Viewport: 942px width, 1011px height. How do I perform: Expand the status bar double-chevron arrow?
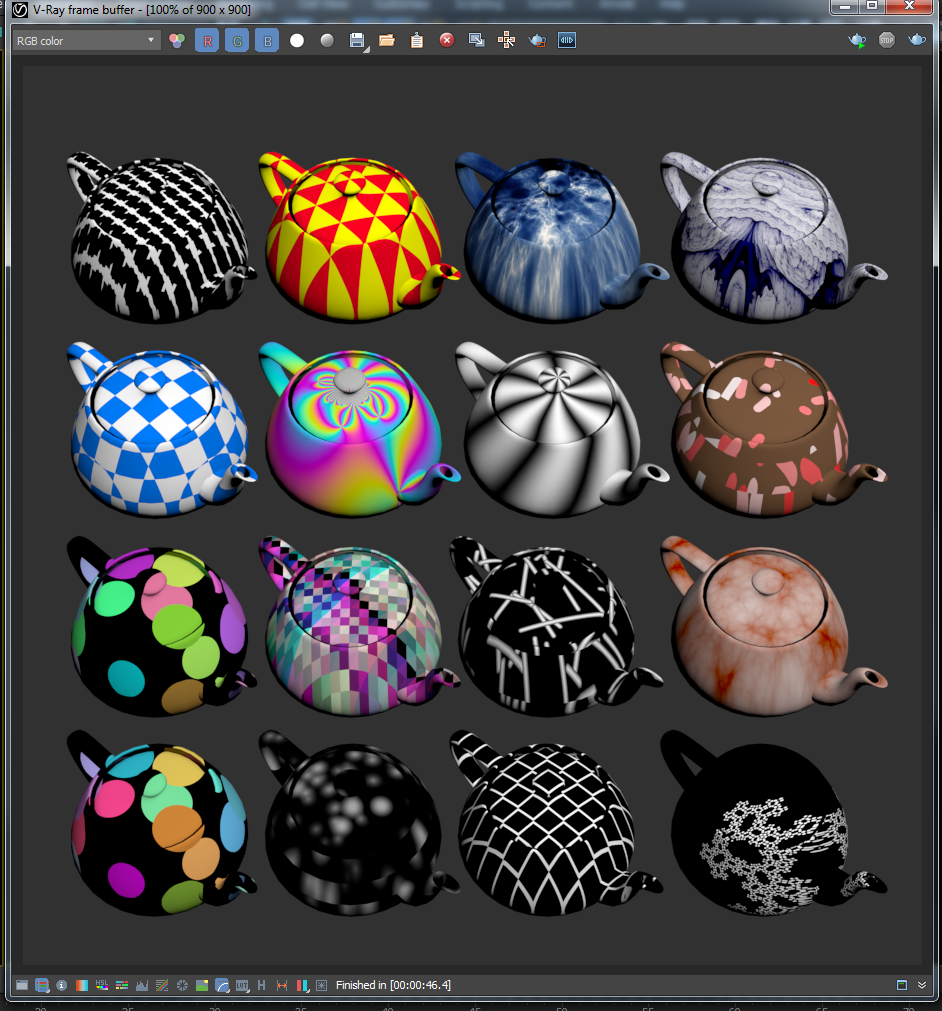[x=922, y=985]
